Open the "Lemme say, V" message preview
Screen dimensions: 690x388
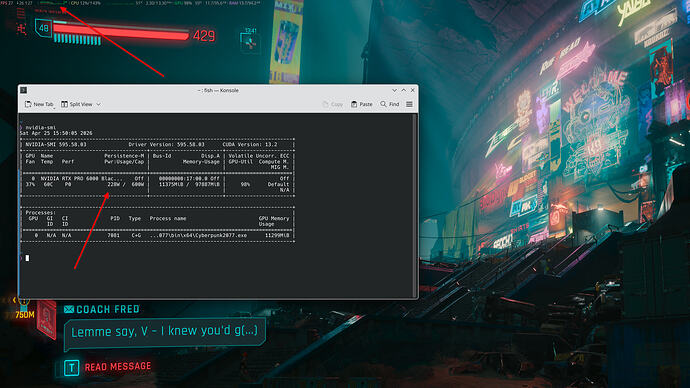tap(165, 331)
